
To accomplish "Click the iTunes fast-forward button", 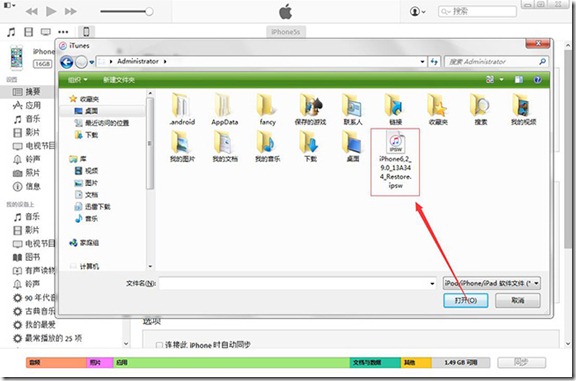I will click(x=71, y=11).
